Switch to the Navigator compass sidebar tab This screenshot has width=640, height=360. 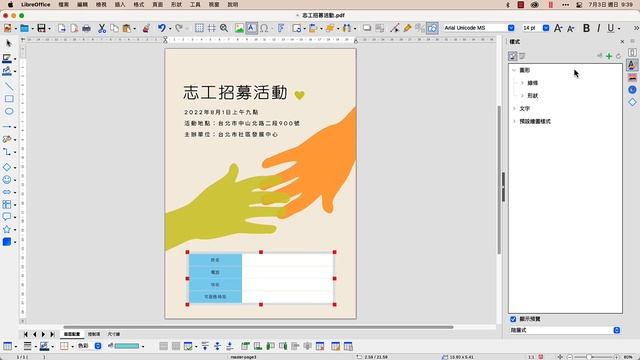click(632, 90)
